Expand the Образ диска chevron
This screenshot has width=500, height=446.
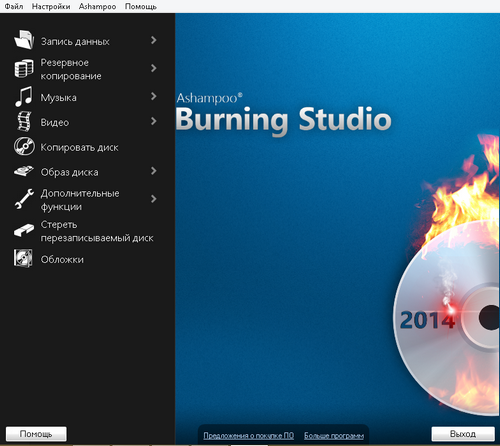153,171
